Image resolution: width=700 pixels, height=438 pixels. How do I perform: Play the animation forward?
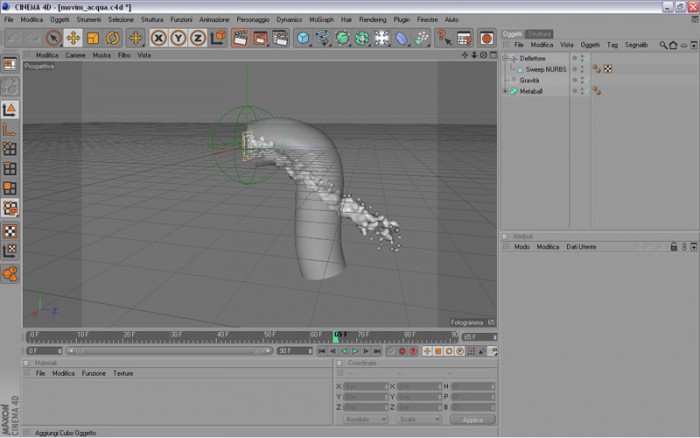[355, 351]
